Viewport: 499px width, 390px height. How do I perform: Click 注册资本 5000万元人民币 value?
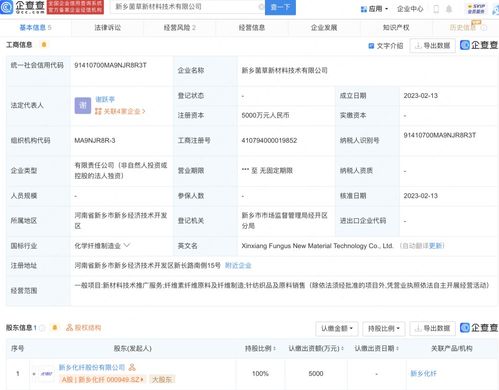point(265,115)
